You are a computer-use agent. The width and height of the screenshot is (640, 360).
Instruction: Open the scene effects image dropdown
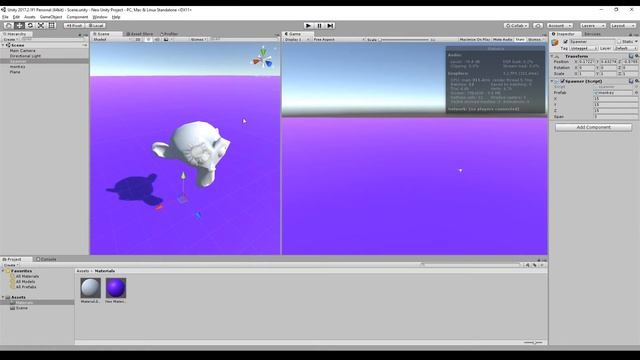point(167,40)
